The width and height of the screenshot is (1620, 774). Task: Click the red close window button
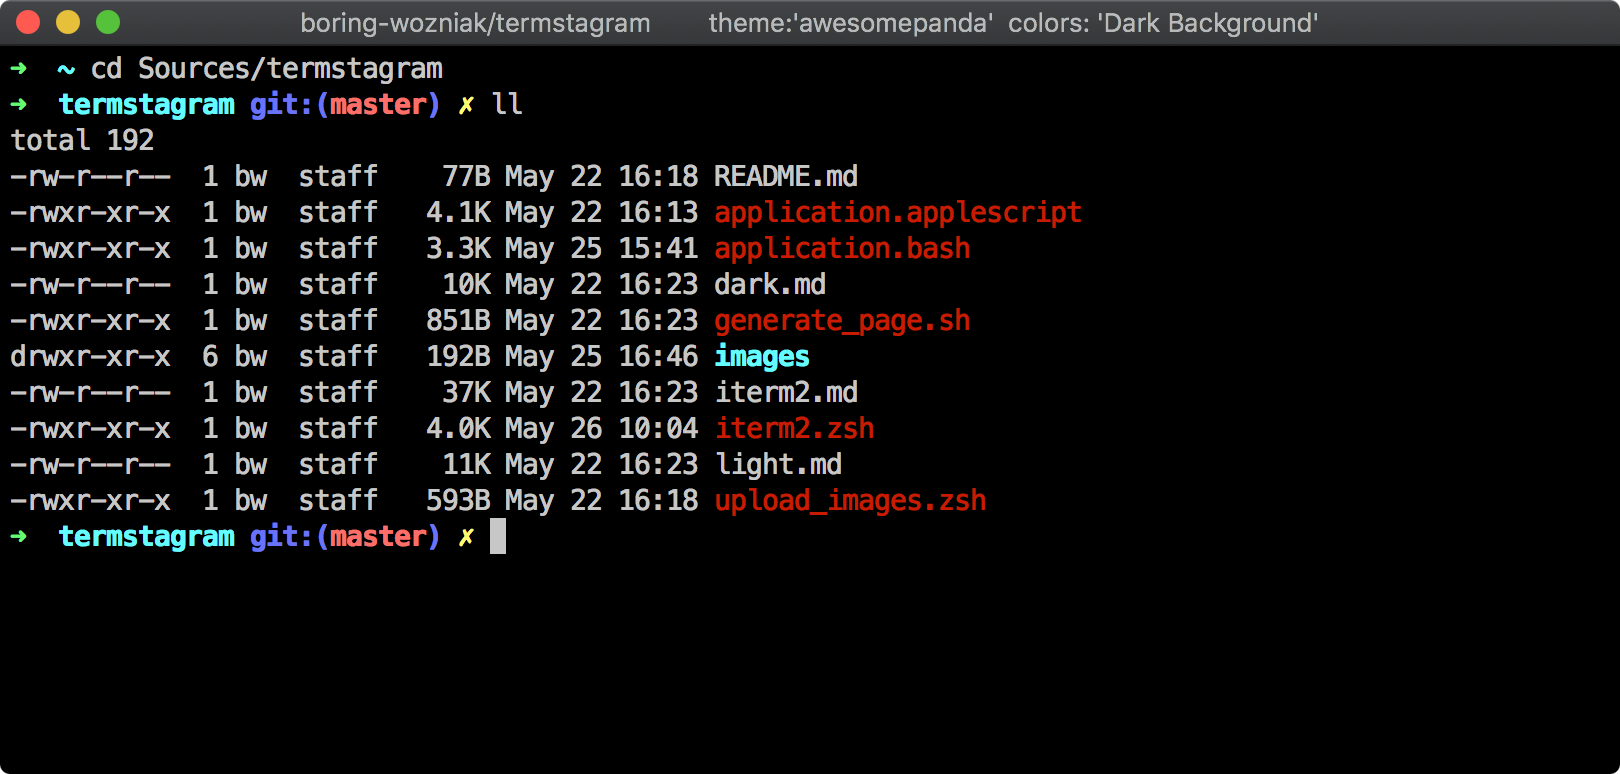click(28, 22)
